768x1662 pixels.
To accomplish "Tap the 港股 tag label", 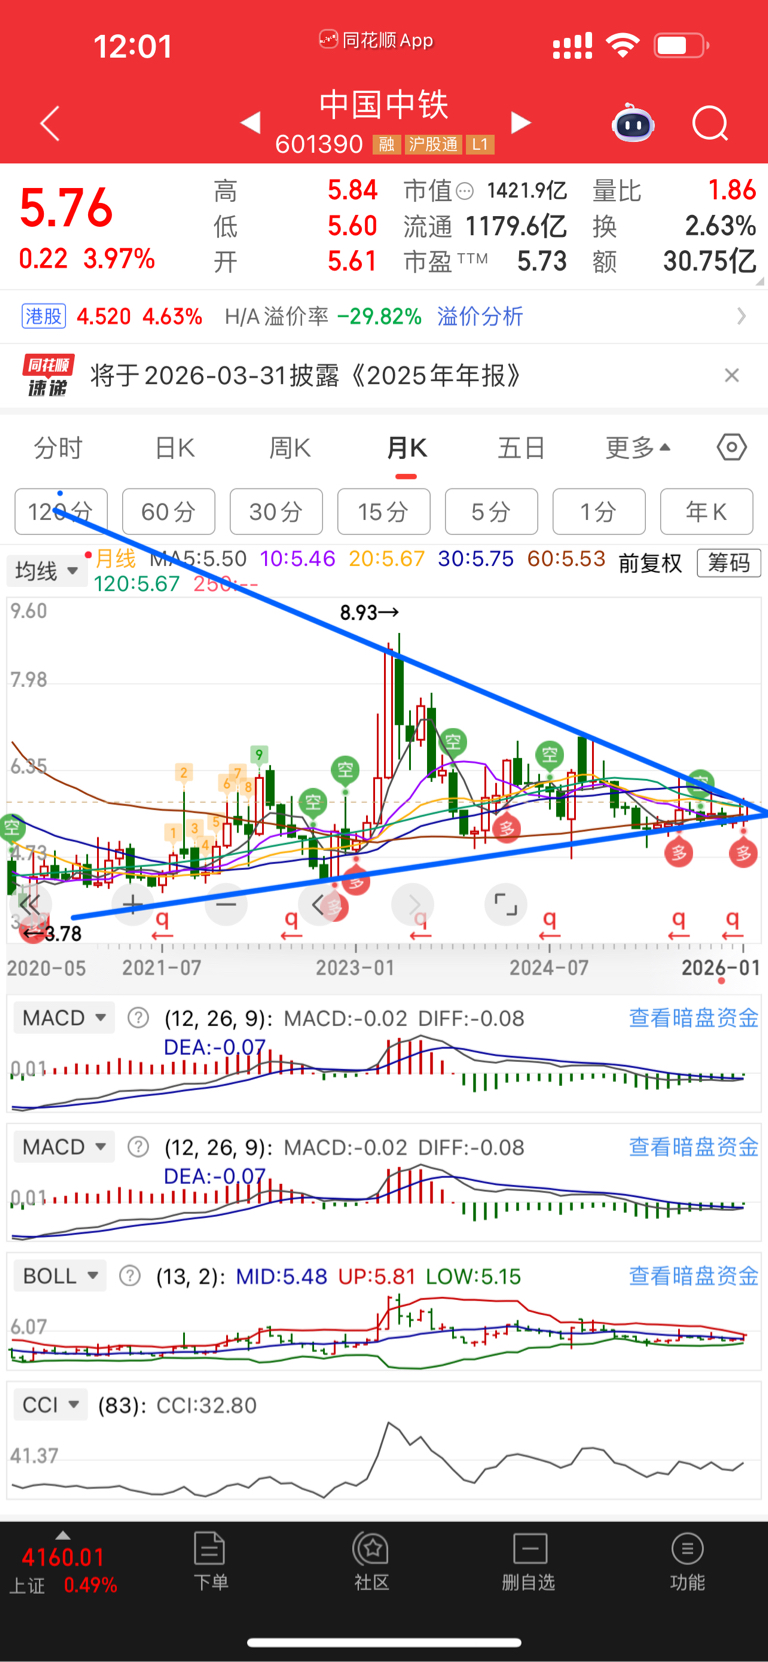I will [x=43, y=316].
